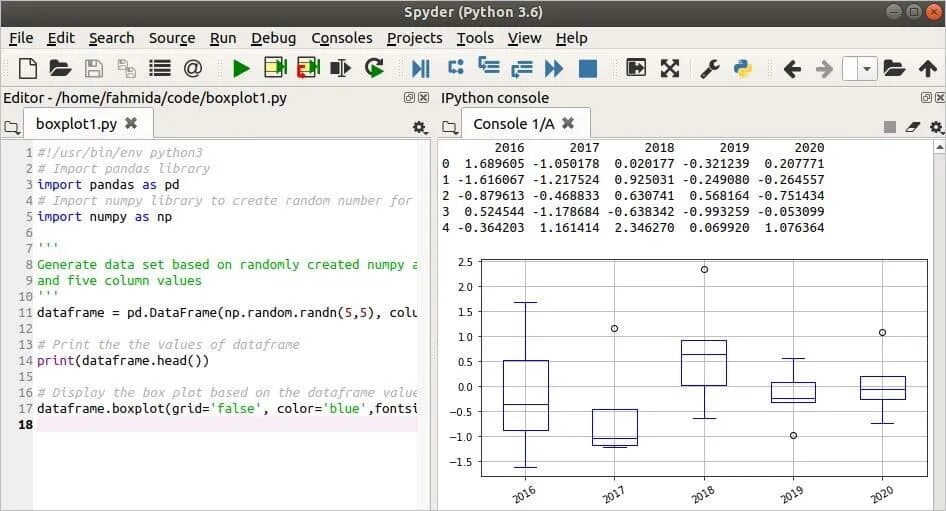Open the Consoles menu

[341, 38]
